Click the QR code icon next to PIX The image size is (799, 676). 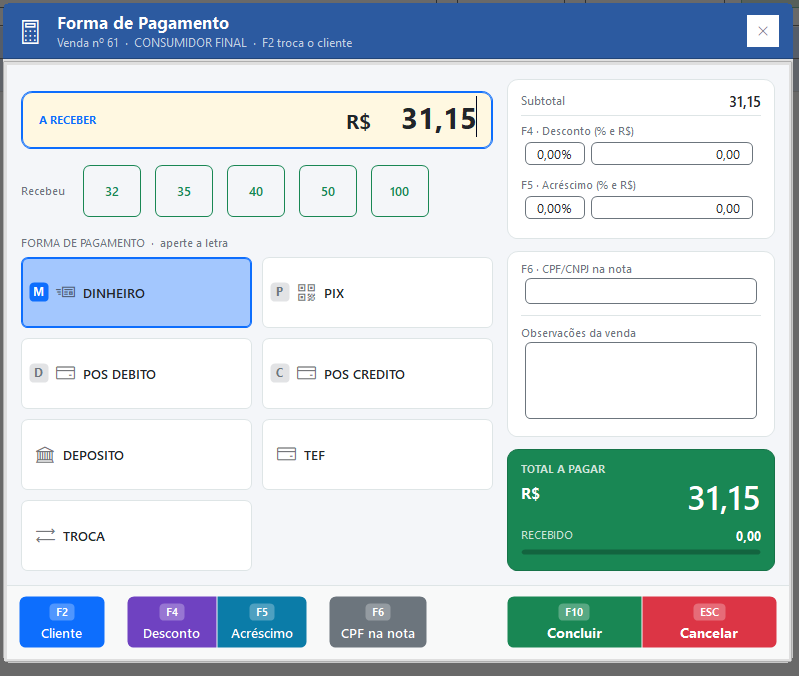[x=306, y=292]
